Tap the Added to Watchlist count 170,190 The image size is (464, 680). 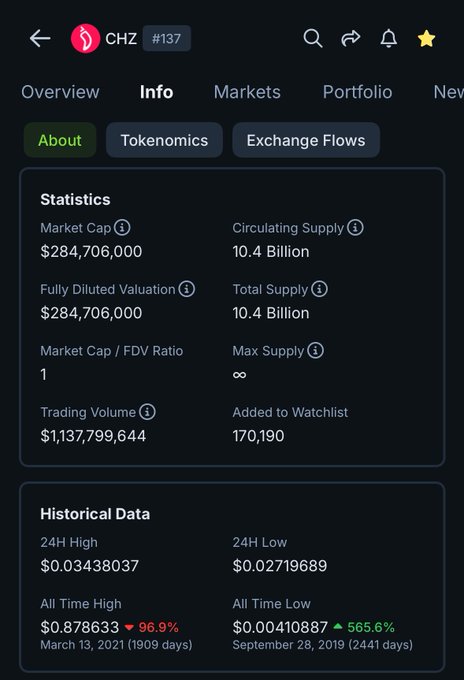click(x=258, y=436)
